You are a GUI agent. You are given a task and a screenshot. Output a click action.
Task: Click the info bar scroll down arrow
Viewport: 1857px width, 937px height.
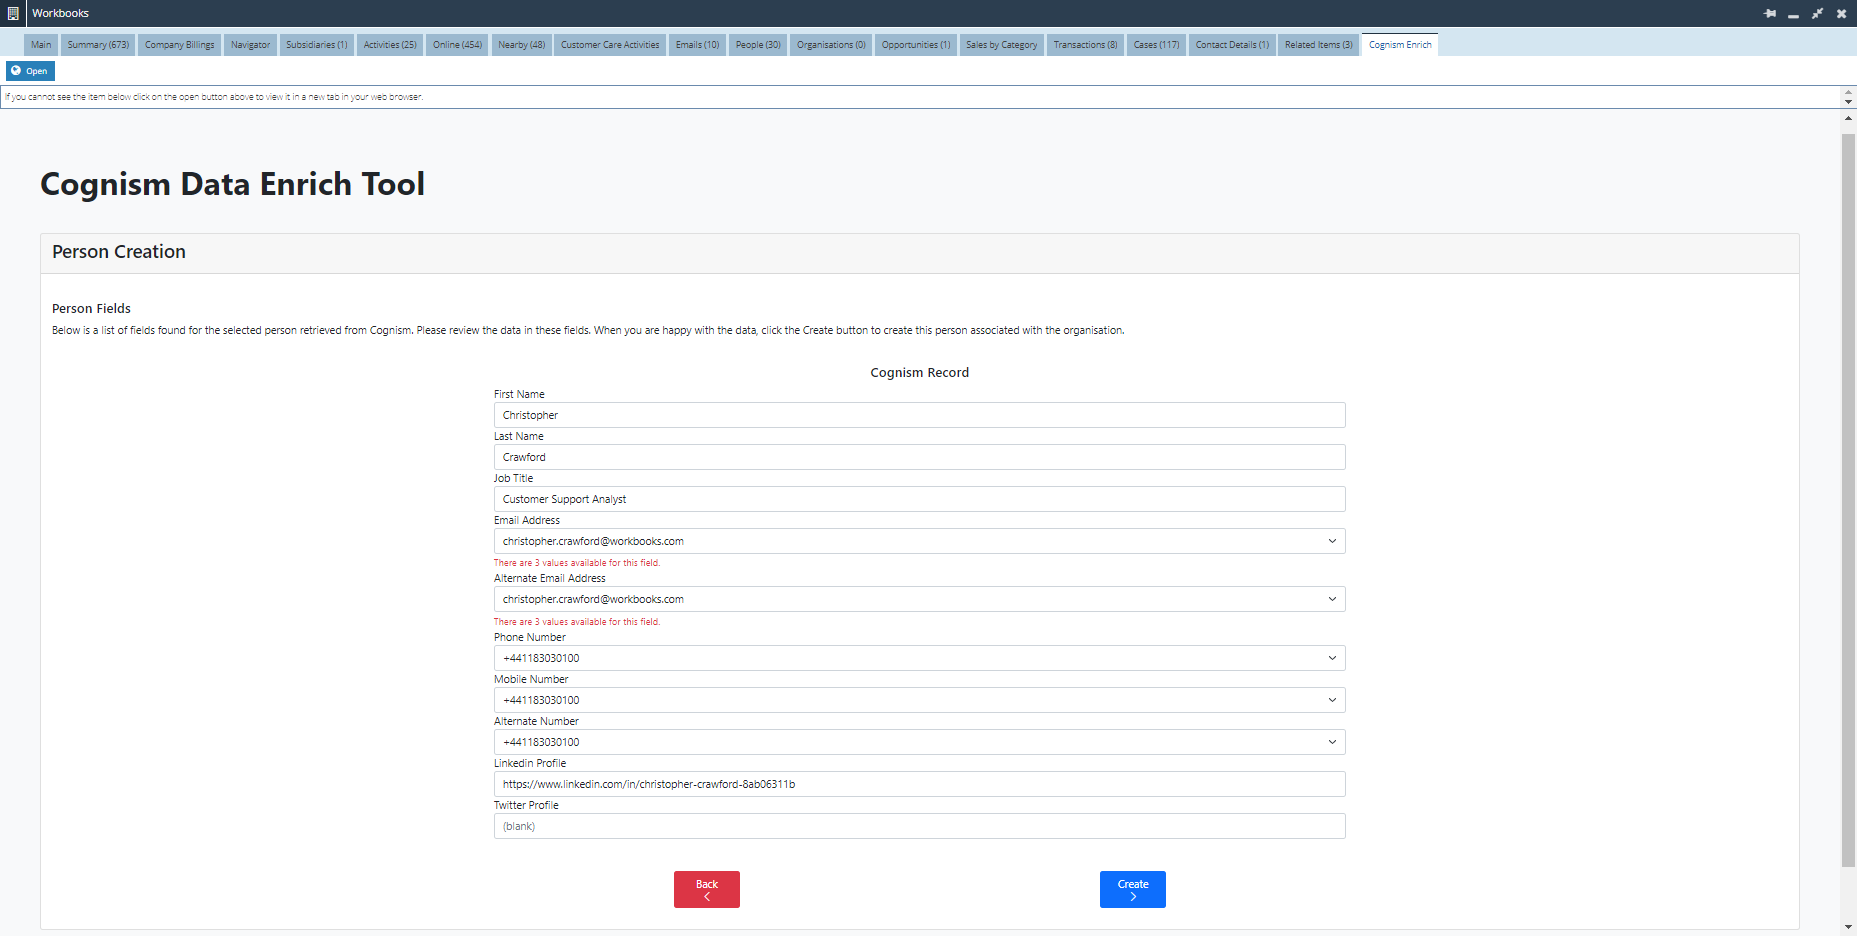[x=1848, y=102]
